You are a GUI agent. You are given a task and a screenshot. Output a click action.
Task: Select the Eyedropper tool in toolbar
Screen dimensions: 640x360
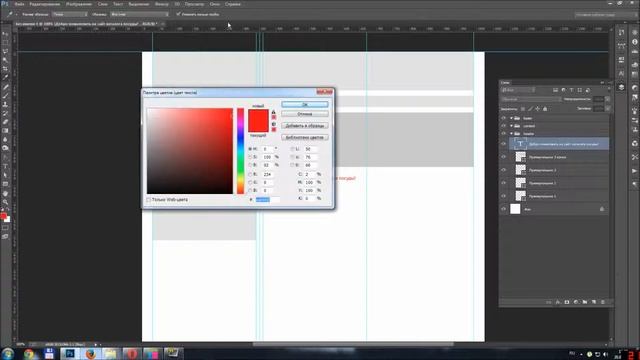pos(5,77)
